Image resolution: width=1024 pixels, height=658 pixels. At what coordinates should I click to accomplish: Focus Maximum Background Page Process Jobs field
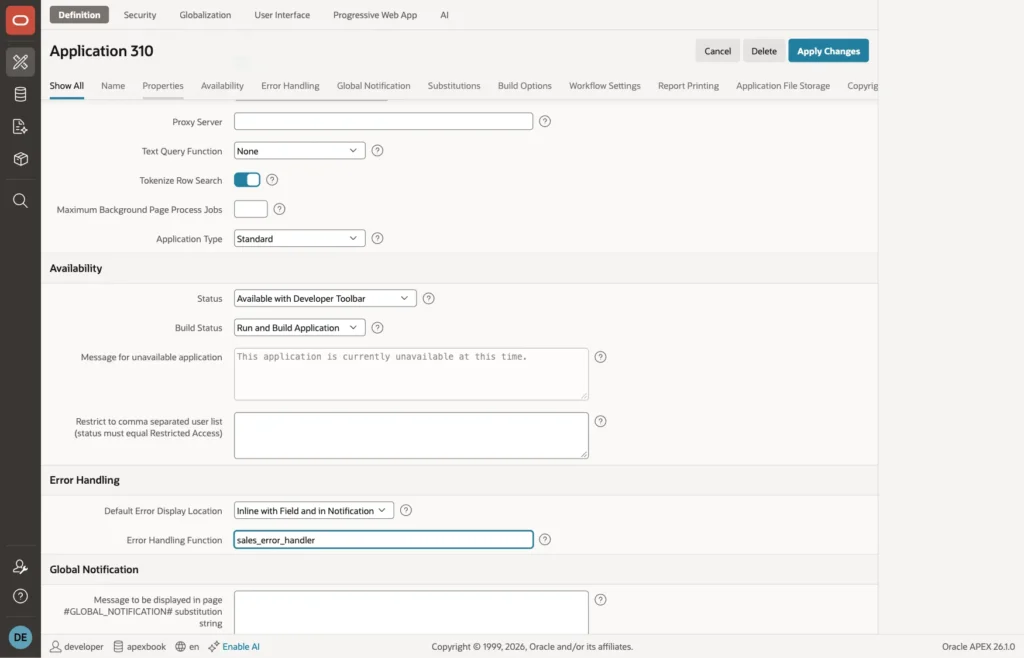tap(251, 209)
